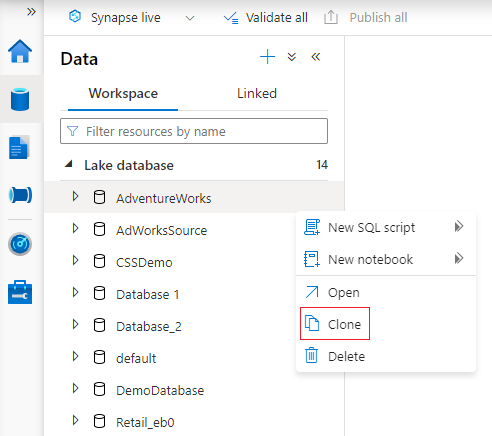The image size is (492, 436).
Task: Expand the left navigation rail
Action: (31, 12)
